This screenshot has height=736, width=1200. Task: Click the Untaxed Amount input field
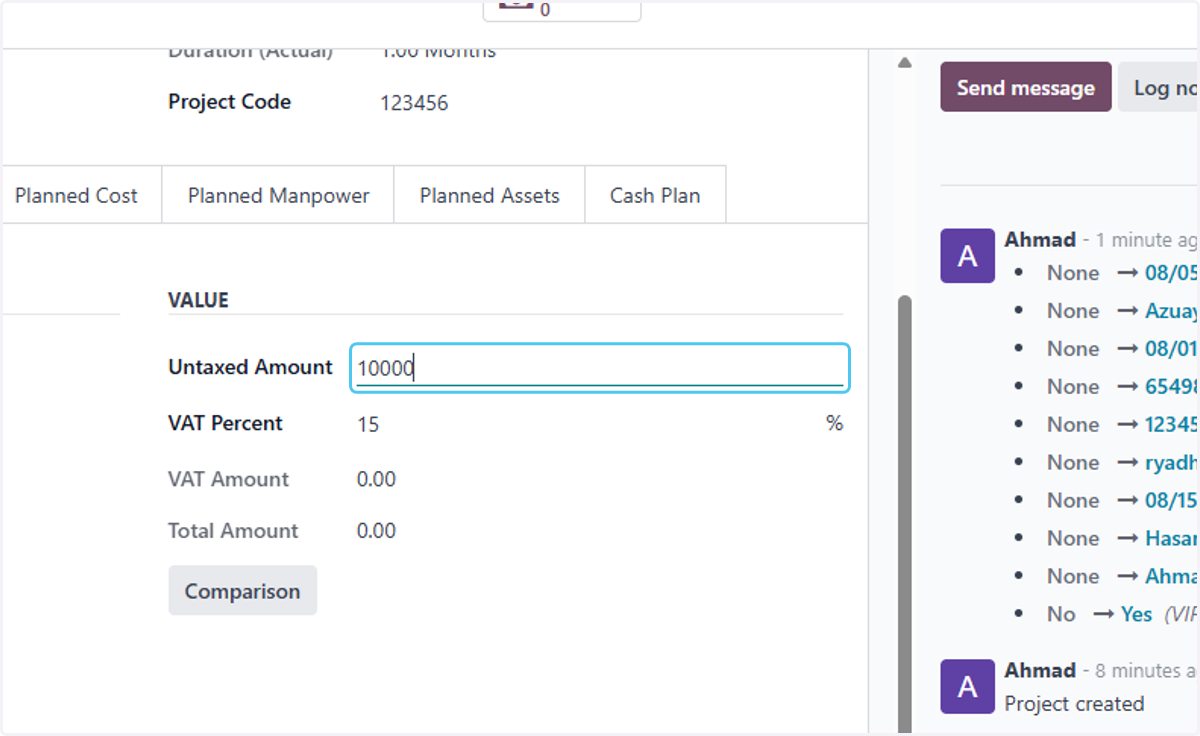(600, 368)
